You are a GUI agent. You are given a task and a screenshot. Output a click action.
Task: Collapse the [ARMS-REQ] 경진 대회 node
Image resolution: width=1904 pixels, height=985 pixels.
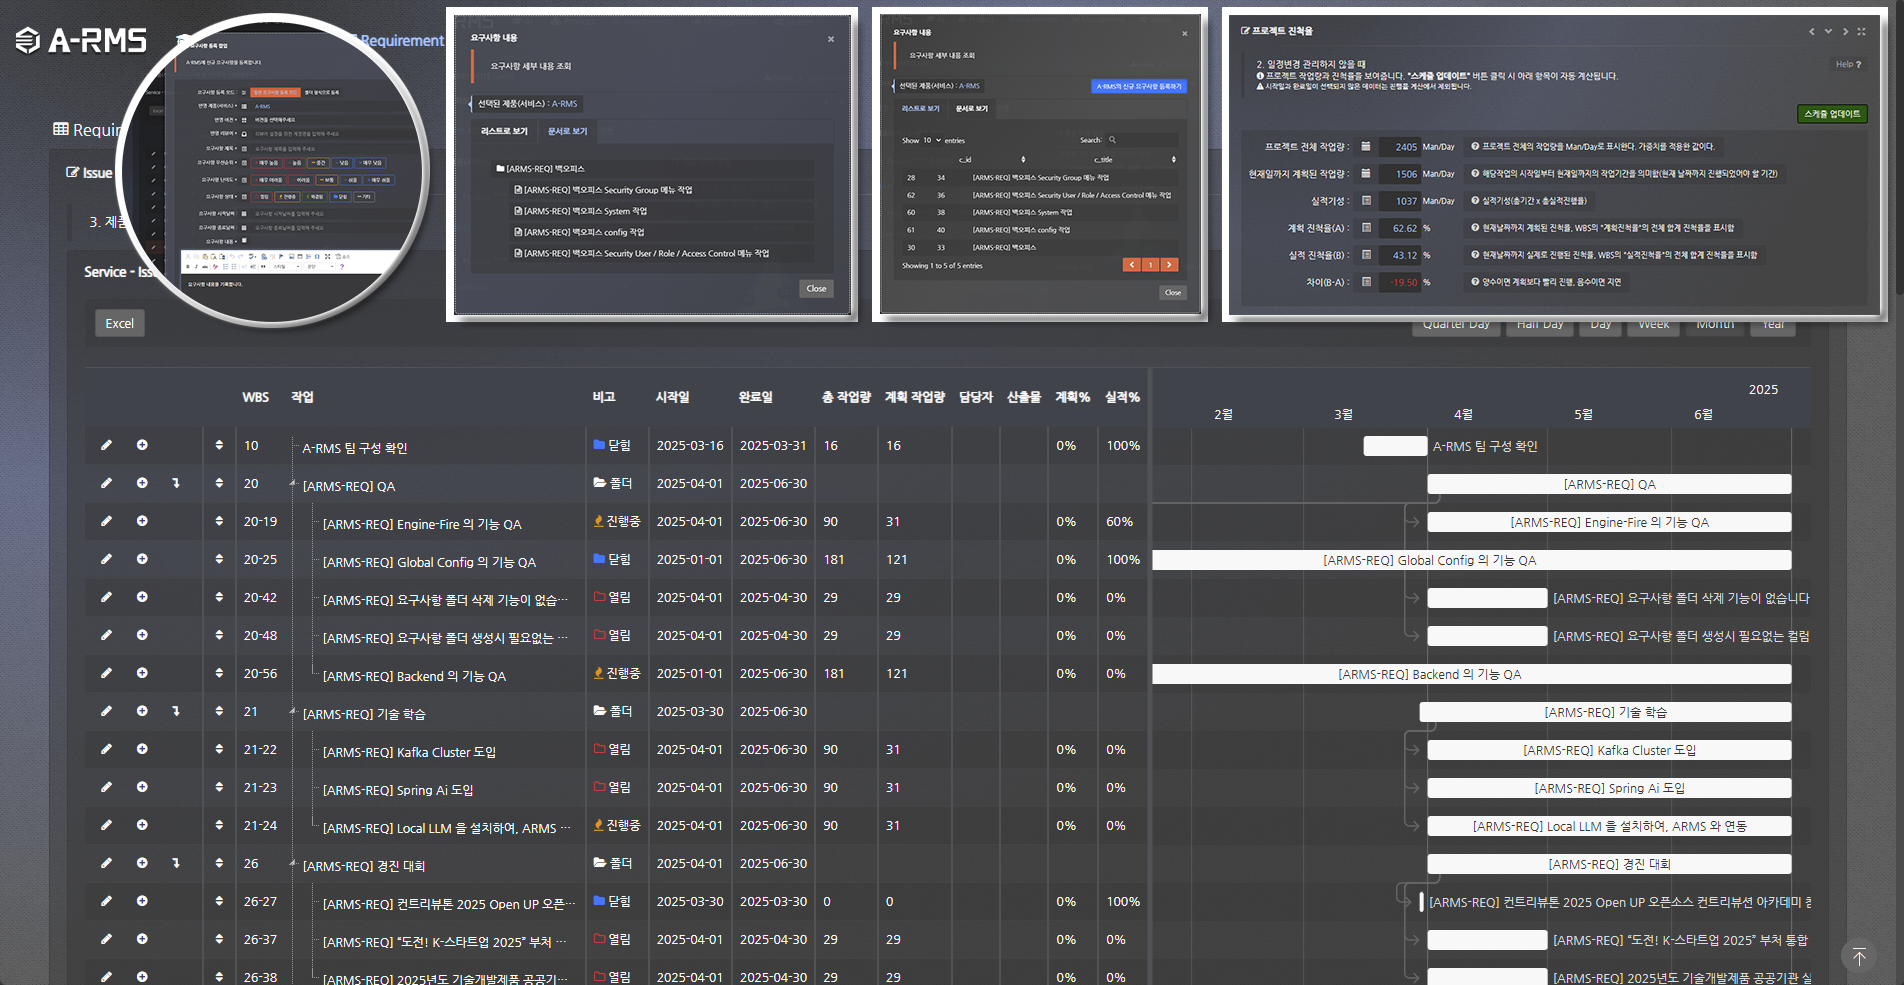pos(293,864)
